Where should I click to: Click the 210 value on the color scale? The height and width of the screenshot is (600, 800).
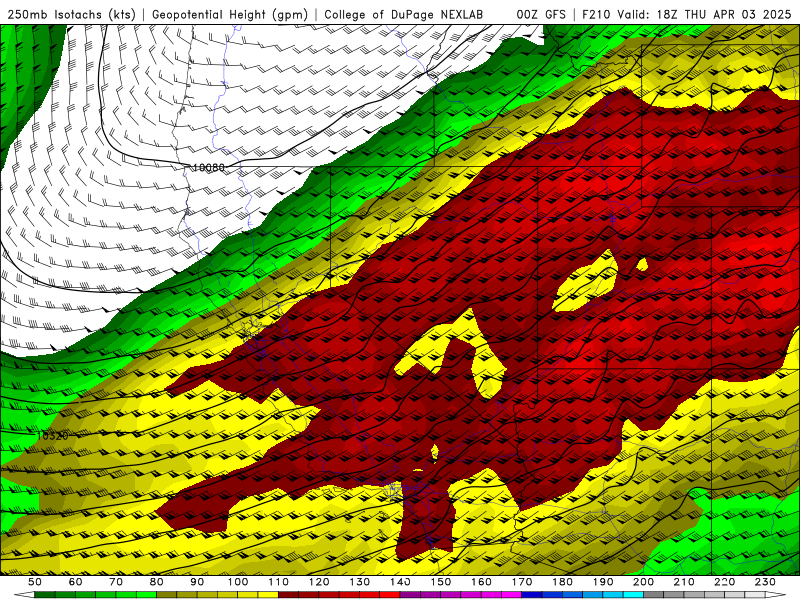[x=684, y=582]
